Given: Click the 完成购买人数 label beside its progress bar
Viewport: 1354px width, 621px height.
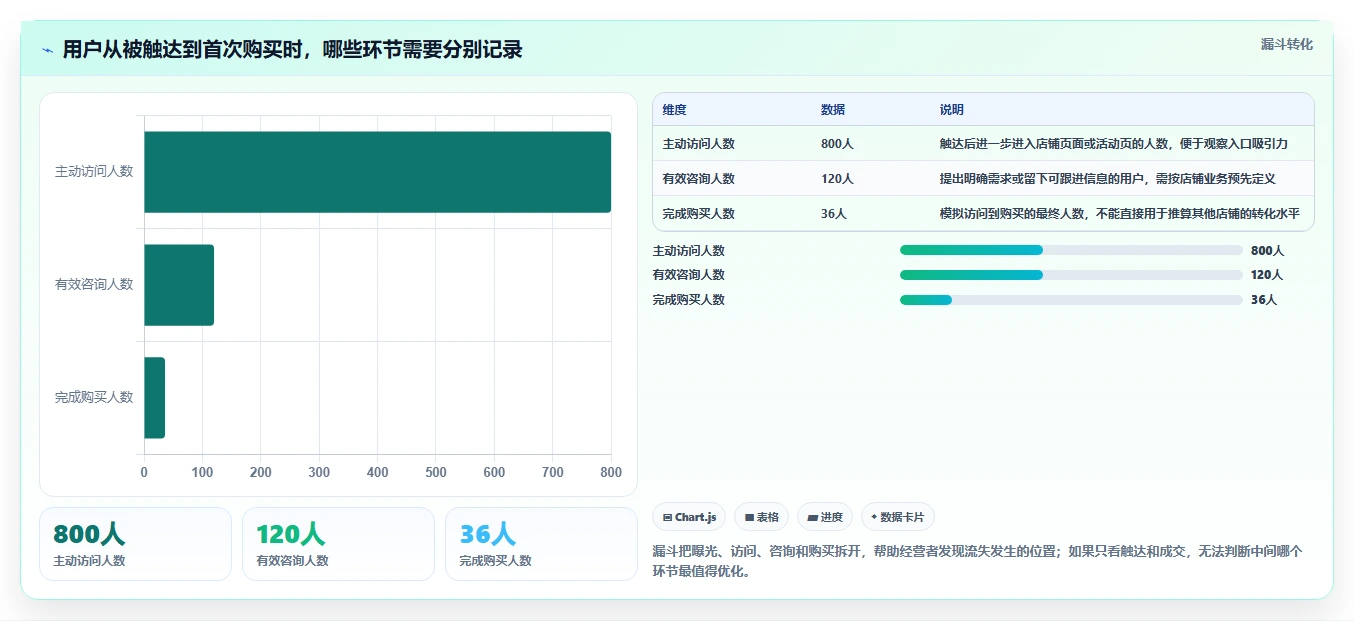Looking at the screenshot, I should (689, 300).
